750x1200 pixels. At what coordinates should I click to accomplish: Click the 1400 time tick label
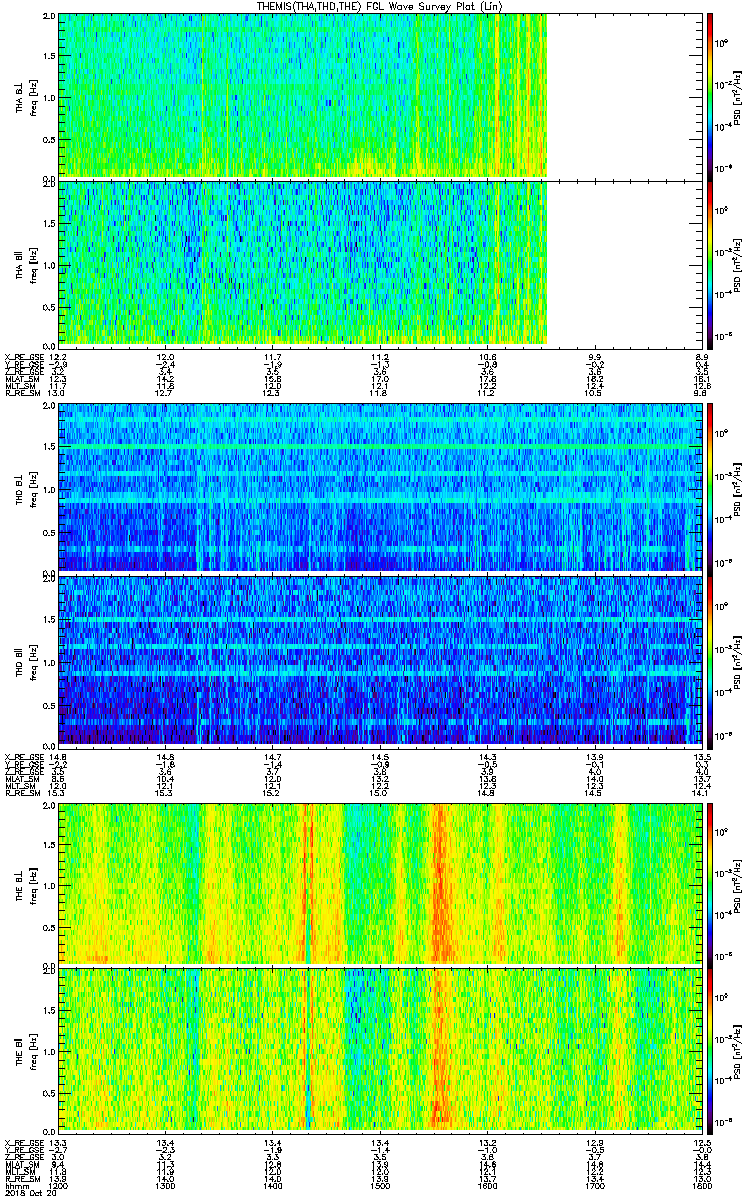(x=273, y=1184)
